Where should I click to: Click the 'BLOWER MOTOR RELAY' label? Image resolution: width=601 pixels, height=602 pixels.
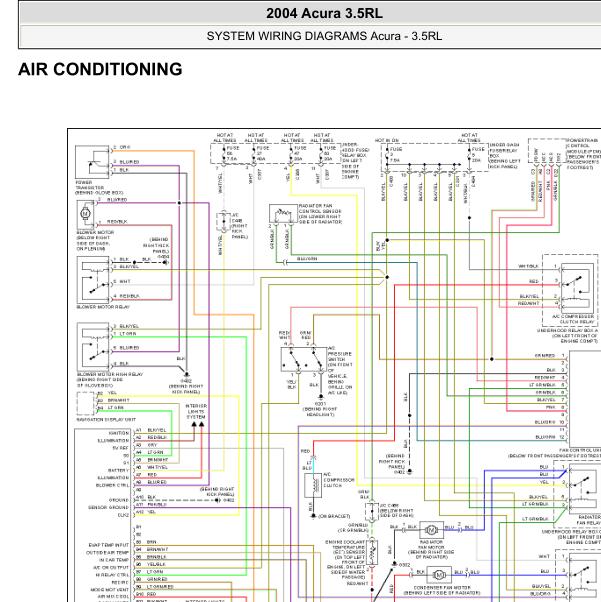(x=103, y=307)
